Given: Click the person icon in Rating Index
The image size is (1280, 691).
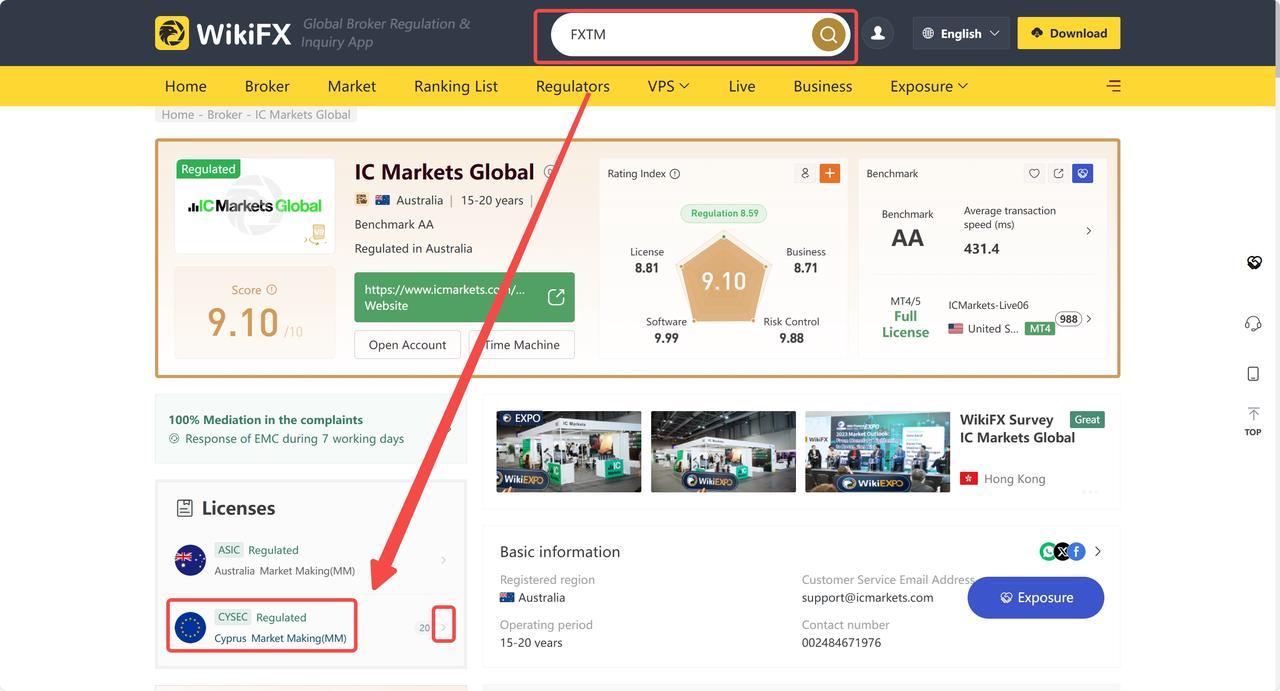Looking at the screenshot, I should [x=805, y=173].
